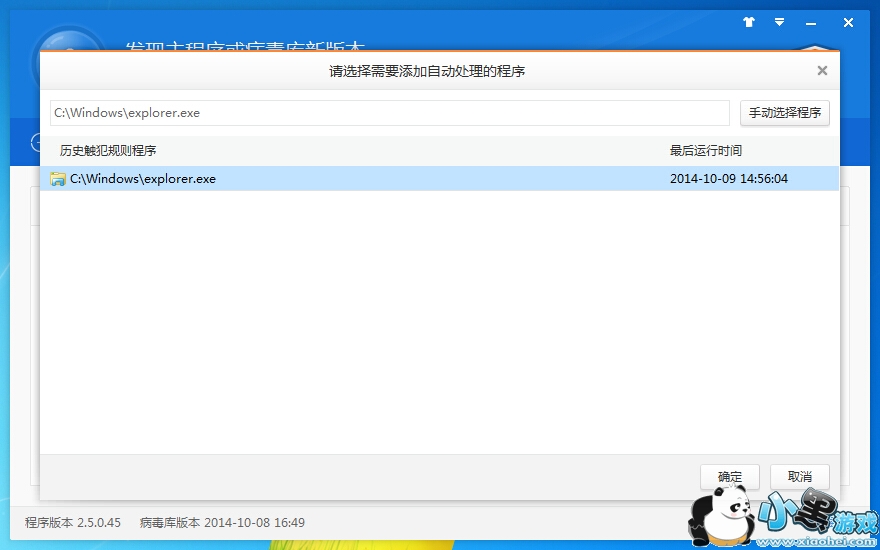This screenshot has height=550, width=880.
Task: Minimize the main antivirus window
Action: click(811, 23)
